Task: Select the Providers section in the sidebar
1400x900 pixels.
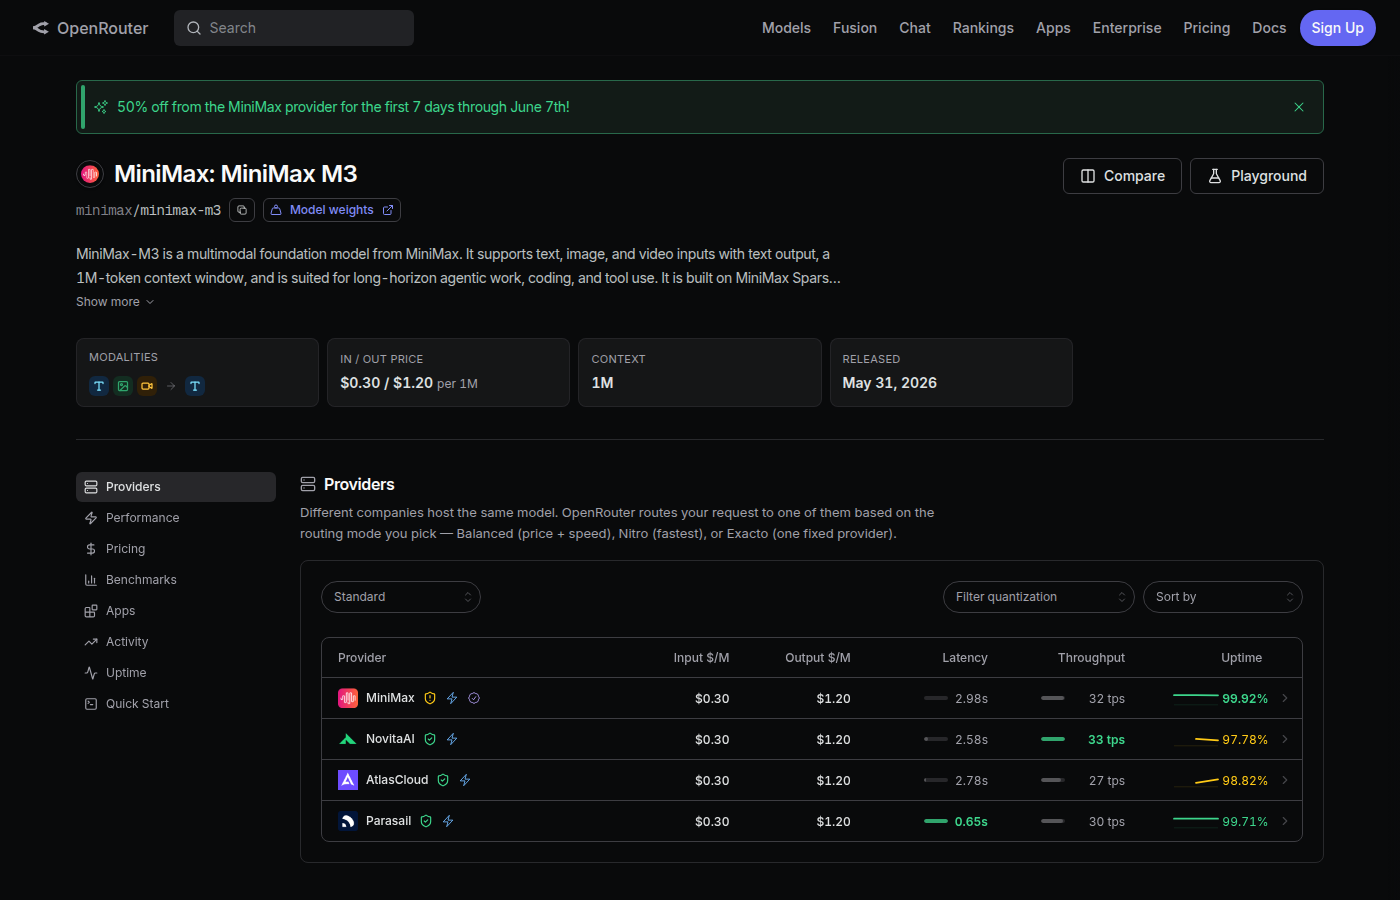Action: click(x=176, y=487)
